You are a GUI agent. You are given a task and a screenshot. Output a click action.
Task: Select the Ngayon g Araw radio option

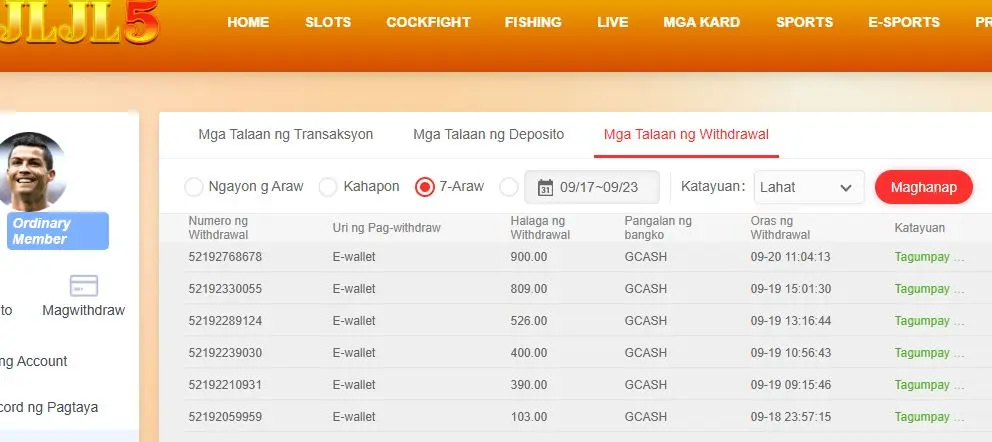click(194, 187)
